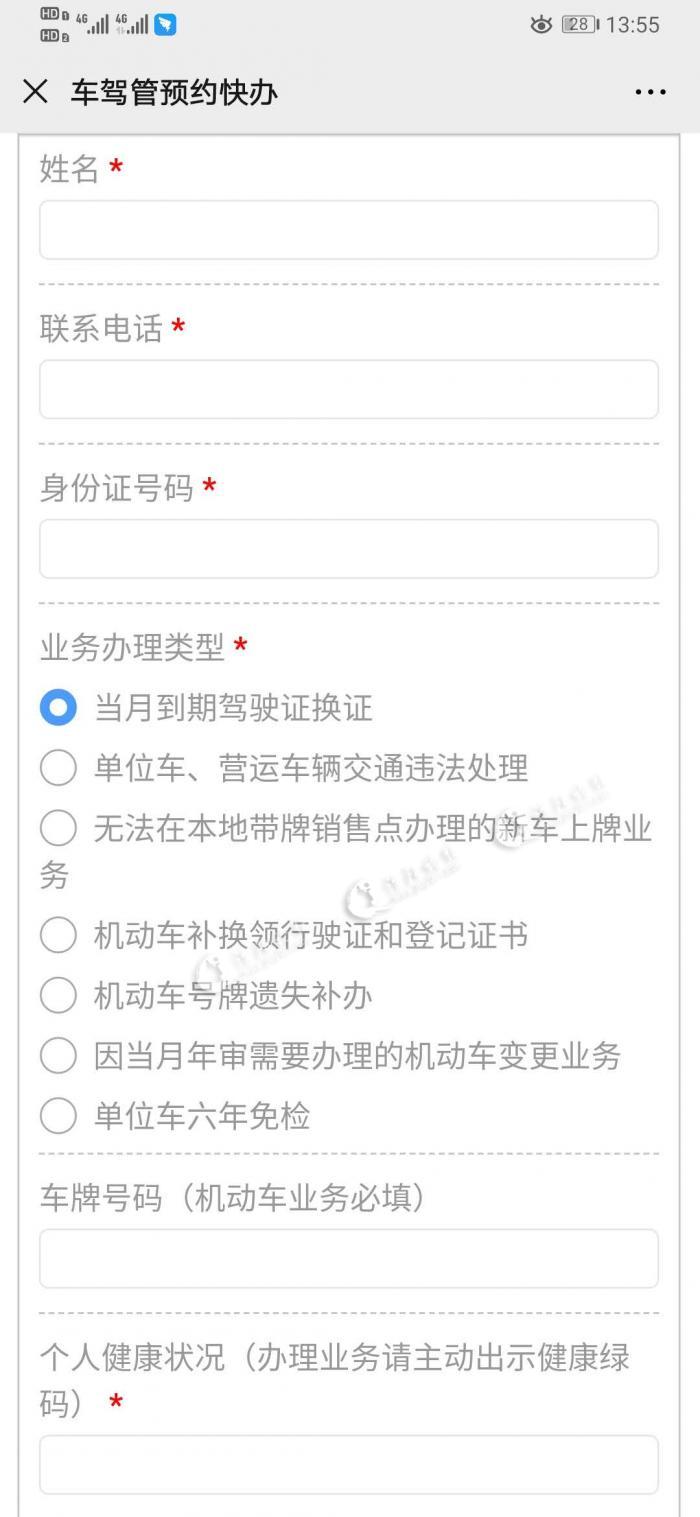
Task: Focus the 身份证号码 input field
Action: click(x=348, y=548)
